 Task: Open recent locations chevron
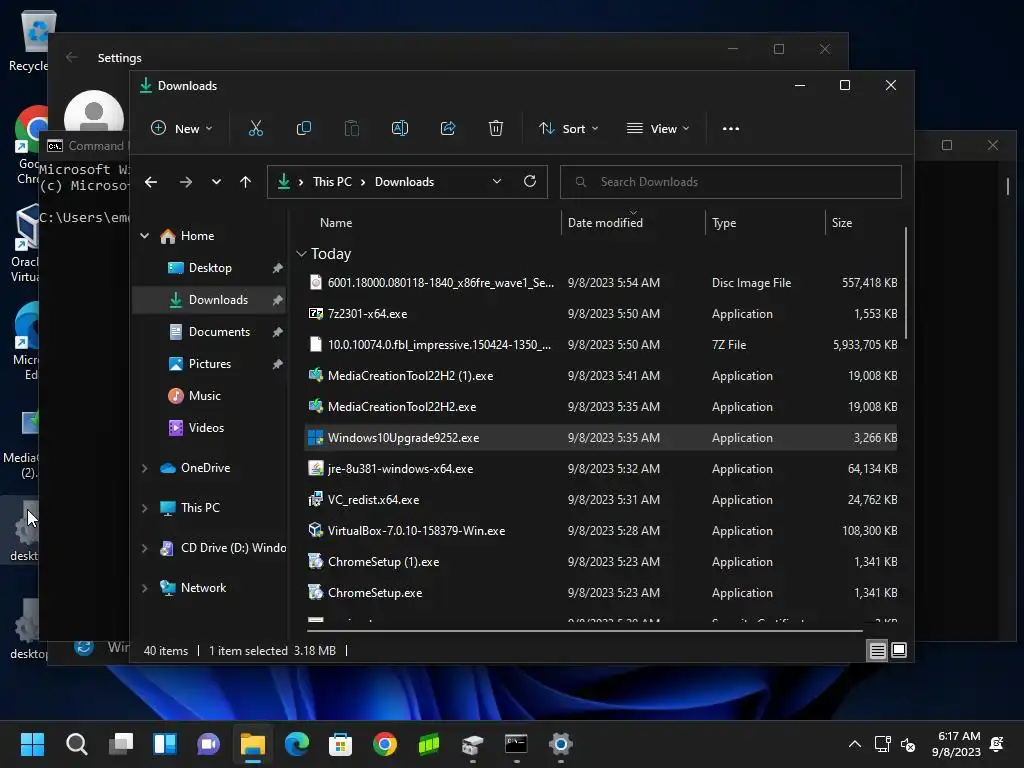216,182
